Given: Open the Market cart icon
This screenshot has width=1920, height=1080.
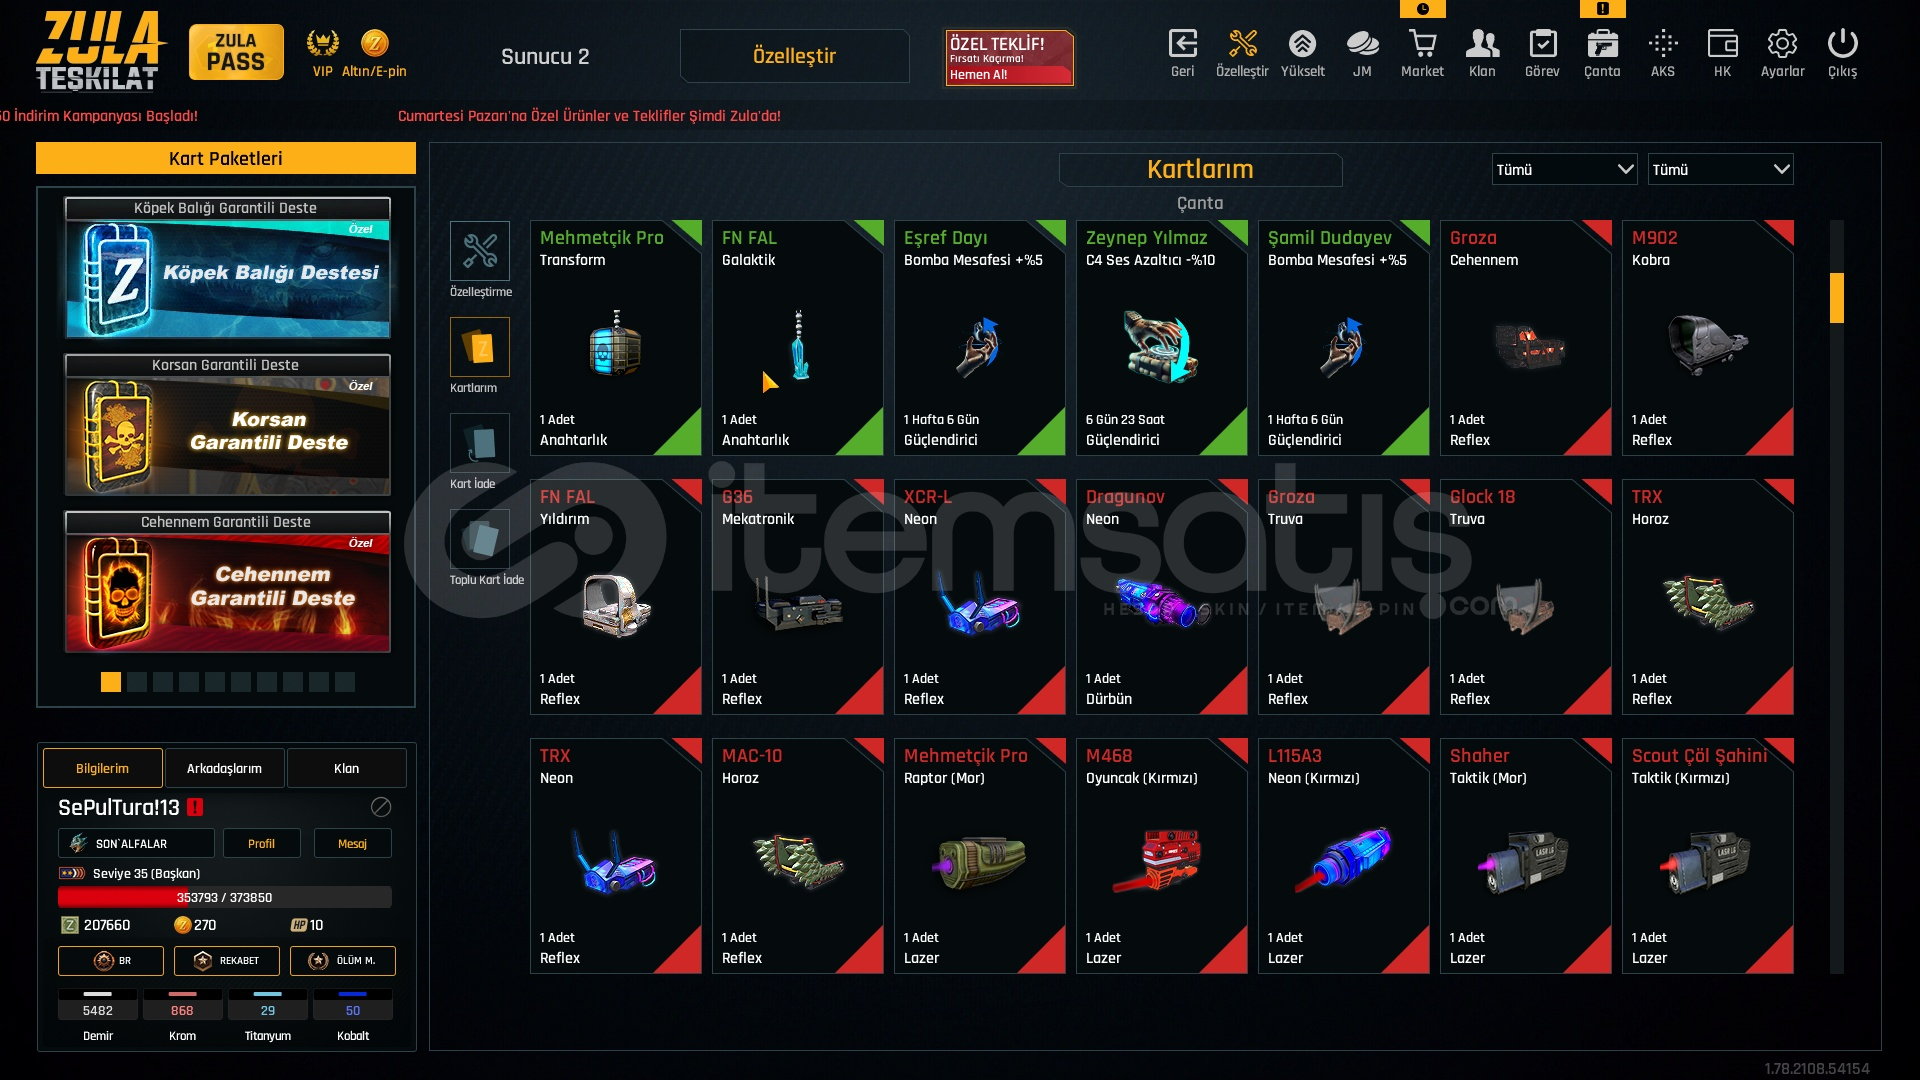Looking at the screenshot, I should (1422, 44).
